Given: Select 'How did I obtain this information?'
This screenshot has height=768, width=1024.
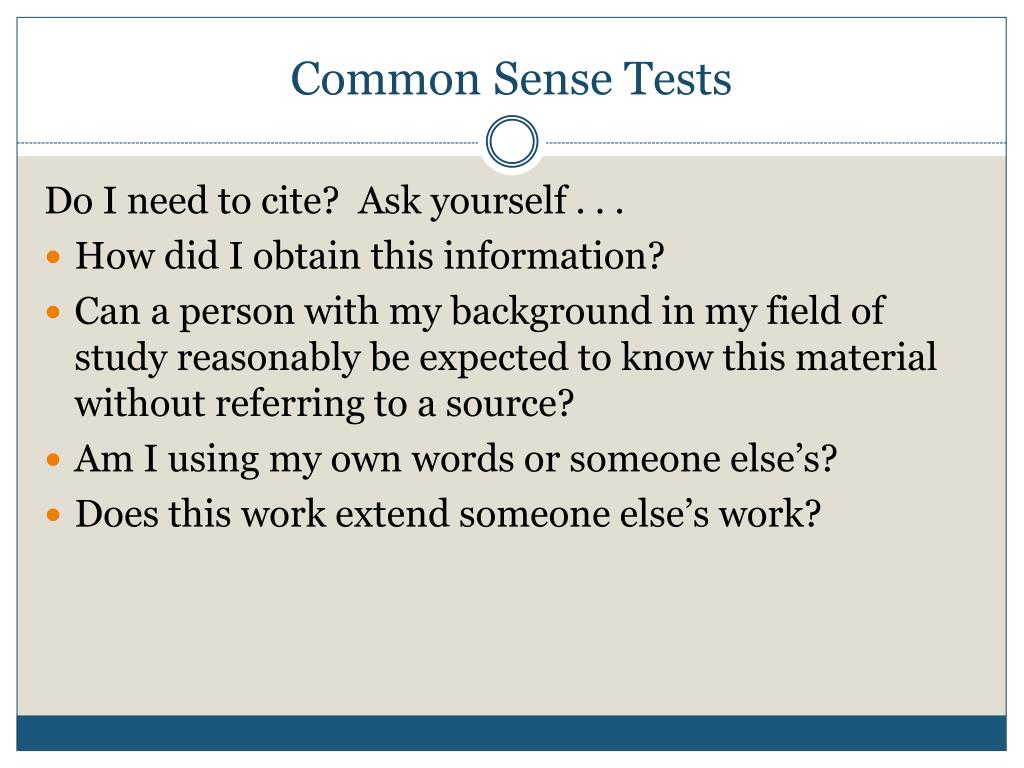Looking at the screenshot, I should click(x=370, y=255).
